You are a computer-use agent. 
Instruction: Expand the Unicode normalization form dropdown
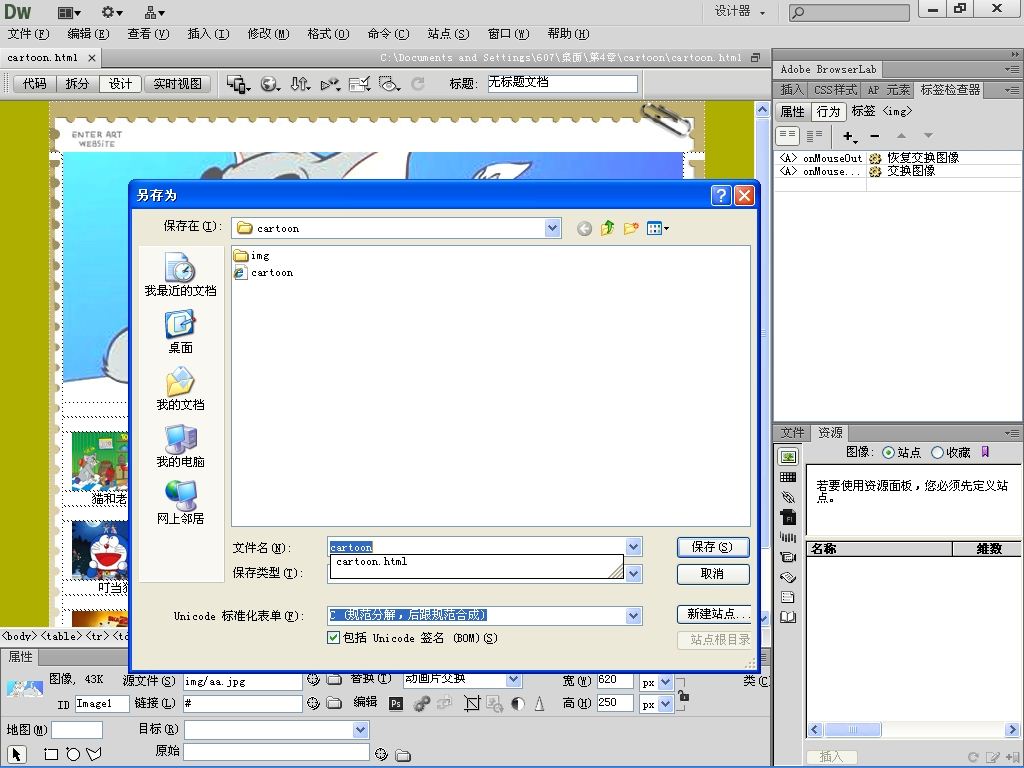[633, 616]
